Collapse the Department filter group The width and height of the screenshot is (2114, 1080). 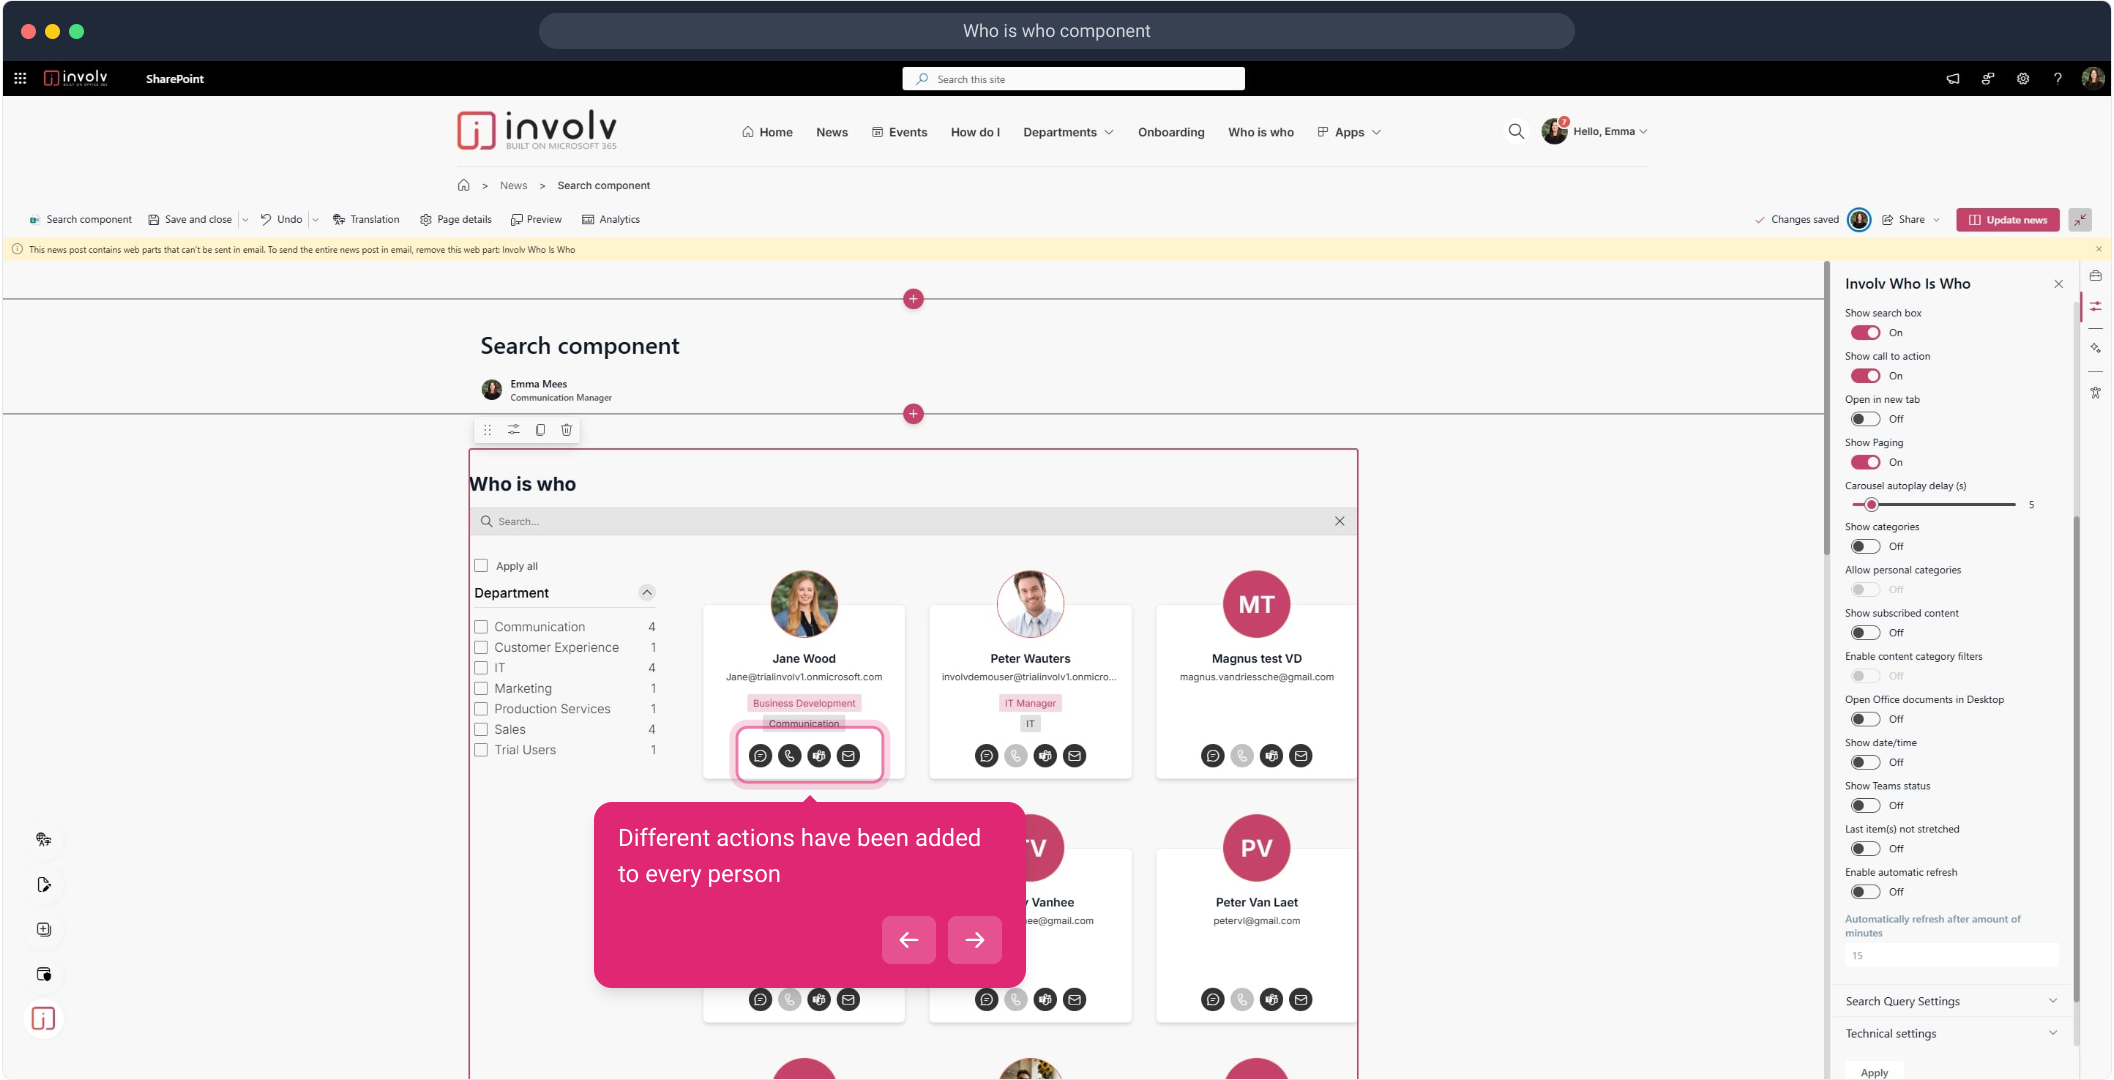[647, 593]
